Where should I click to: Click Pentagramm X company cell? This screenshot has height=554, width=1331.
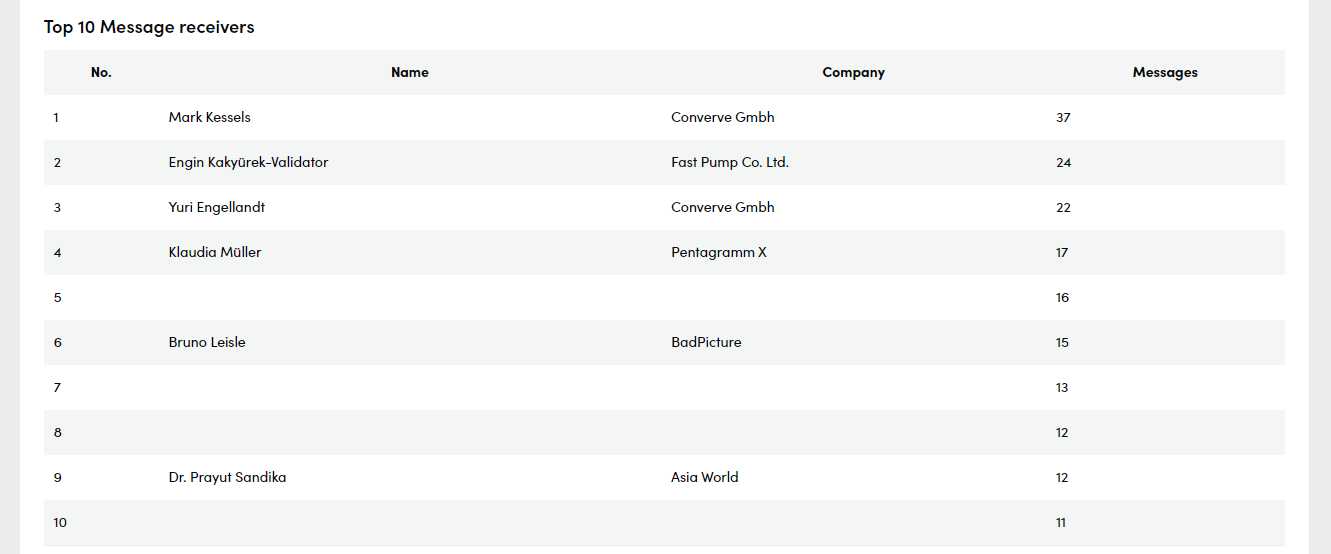719,252
